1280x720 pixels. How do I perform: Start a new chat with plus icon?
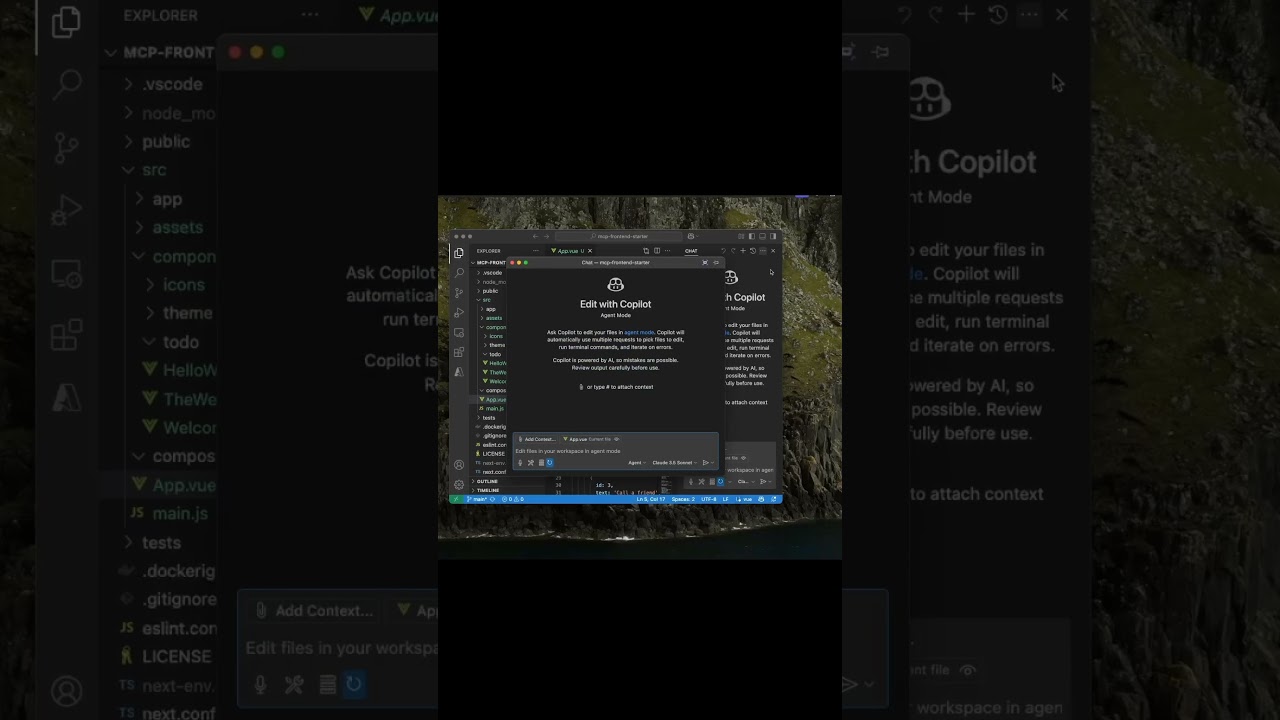click(x=743, y=251)
